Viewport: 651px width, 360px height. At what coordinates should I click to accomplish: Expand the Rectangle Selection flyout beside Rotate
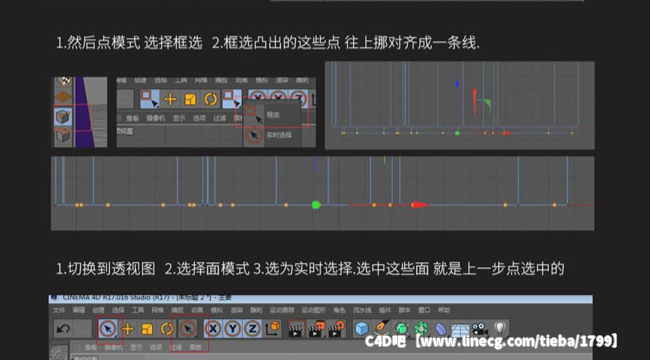232,99
